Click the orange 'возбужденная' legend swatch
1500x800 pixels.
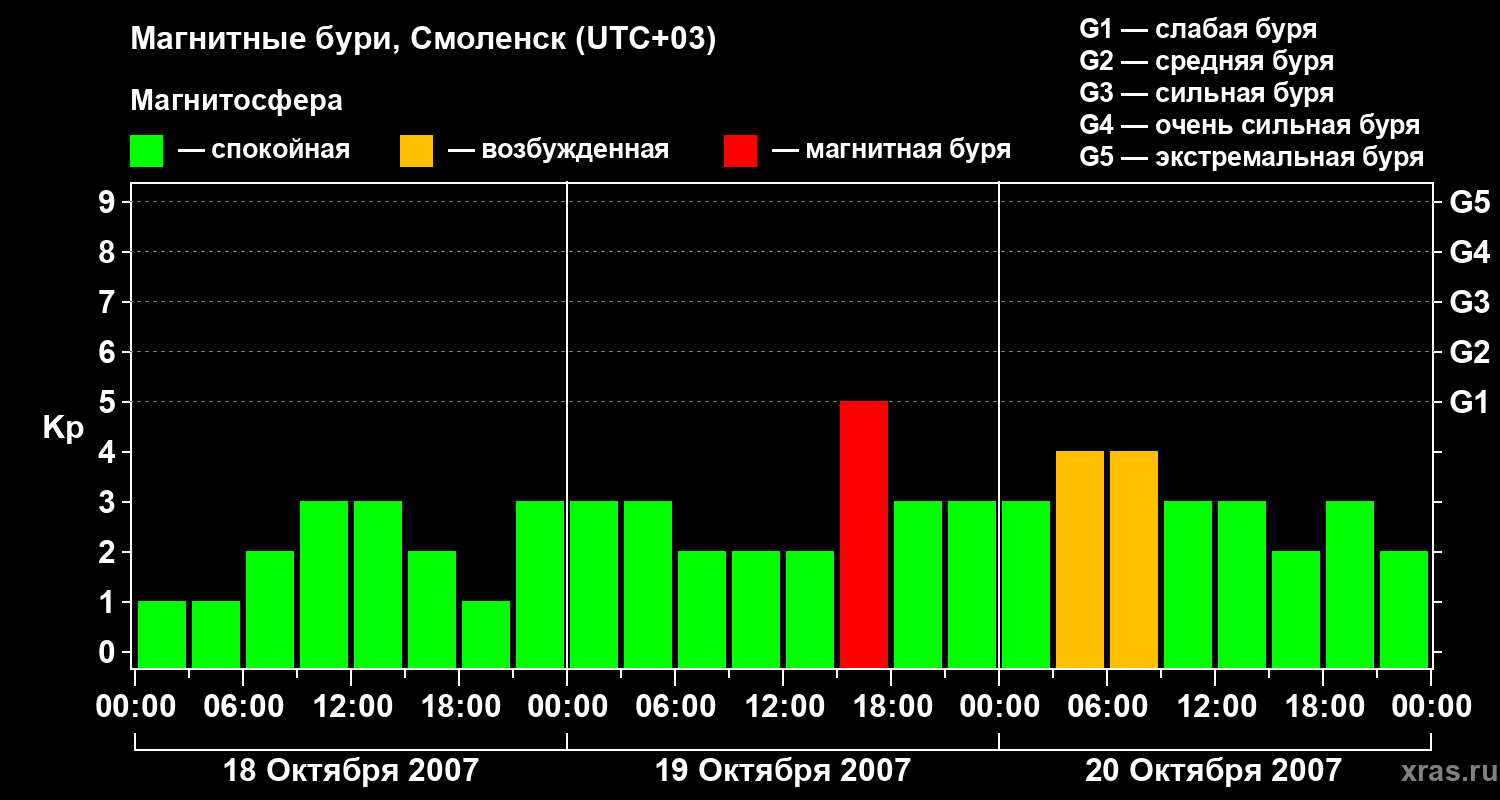pyautogui.click(x=416, y=151)
